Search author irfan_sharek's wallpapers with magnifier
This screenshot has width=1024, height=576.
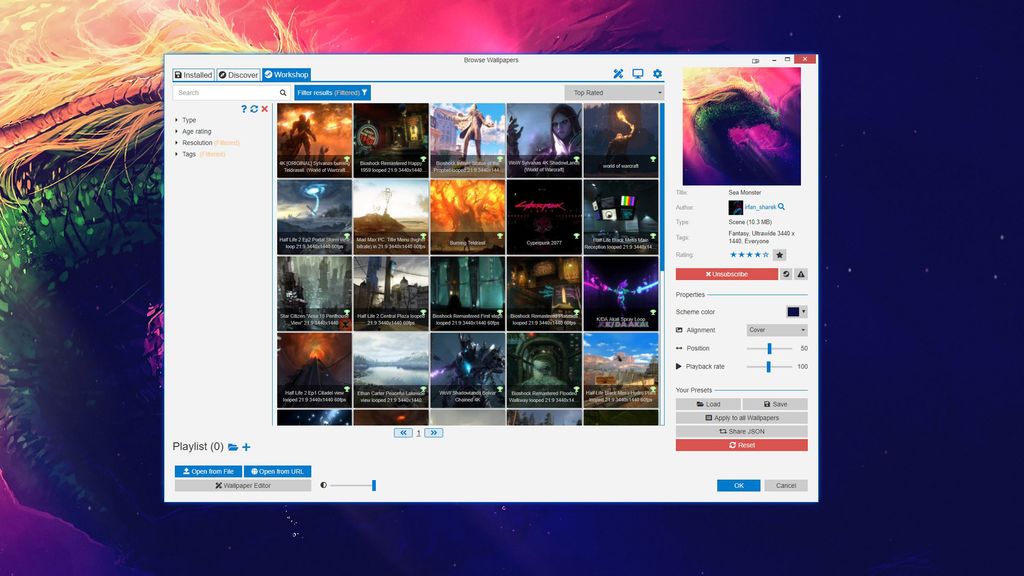click(x=781, y=207)
